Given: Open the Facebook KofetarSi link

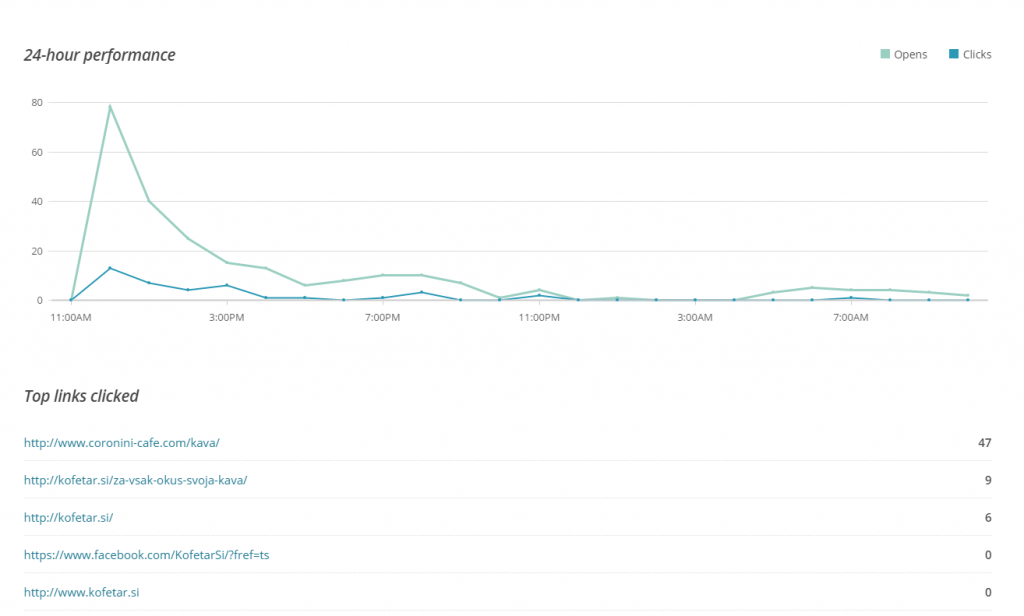Looking at the screenshot, I should [146, 554].
